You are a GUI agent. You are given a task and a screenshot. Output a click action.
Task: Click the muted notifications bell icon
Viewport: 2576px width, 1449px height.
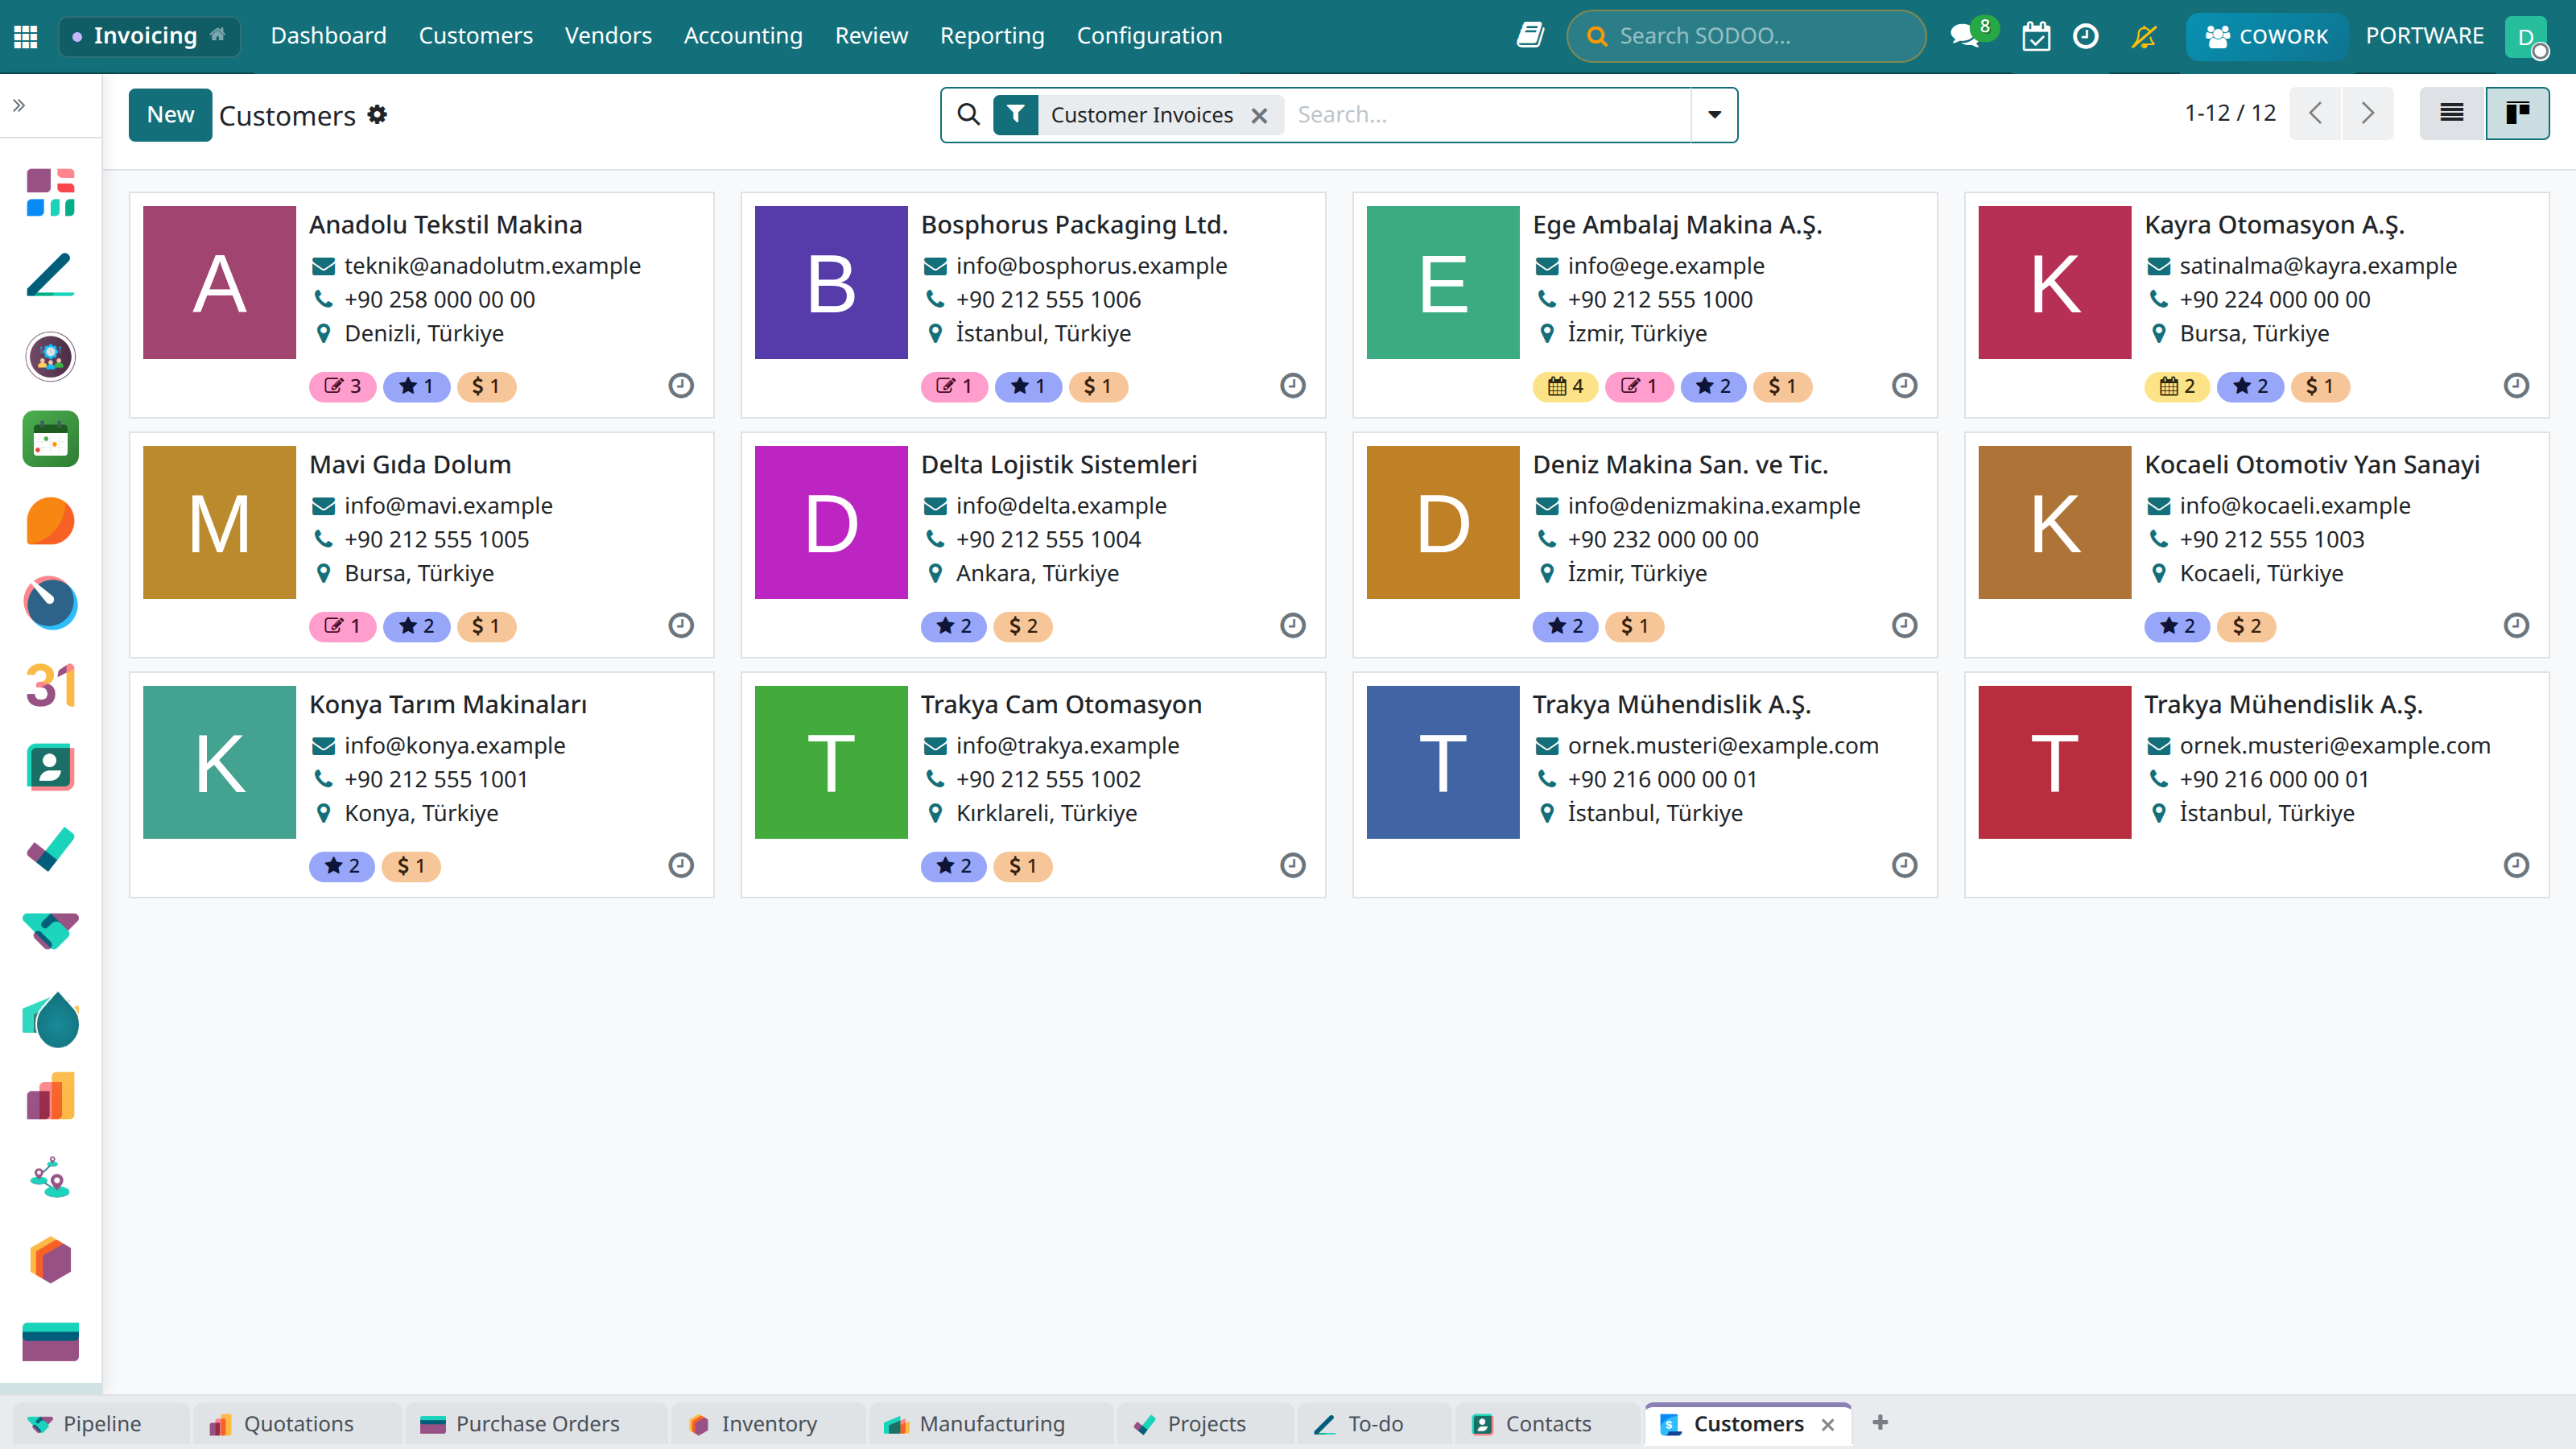(x=2144, y=36)
